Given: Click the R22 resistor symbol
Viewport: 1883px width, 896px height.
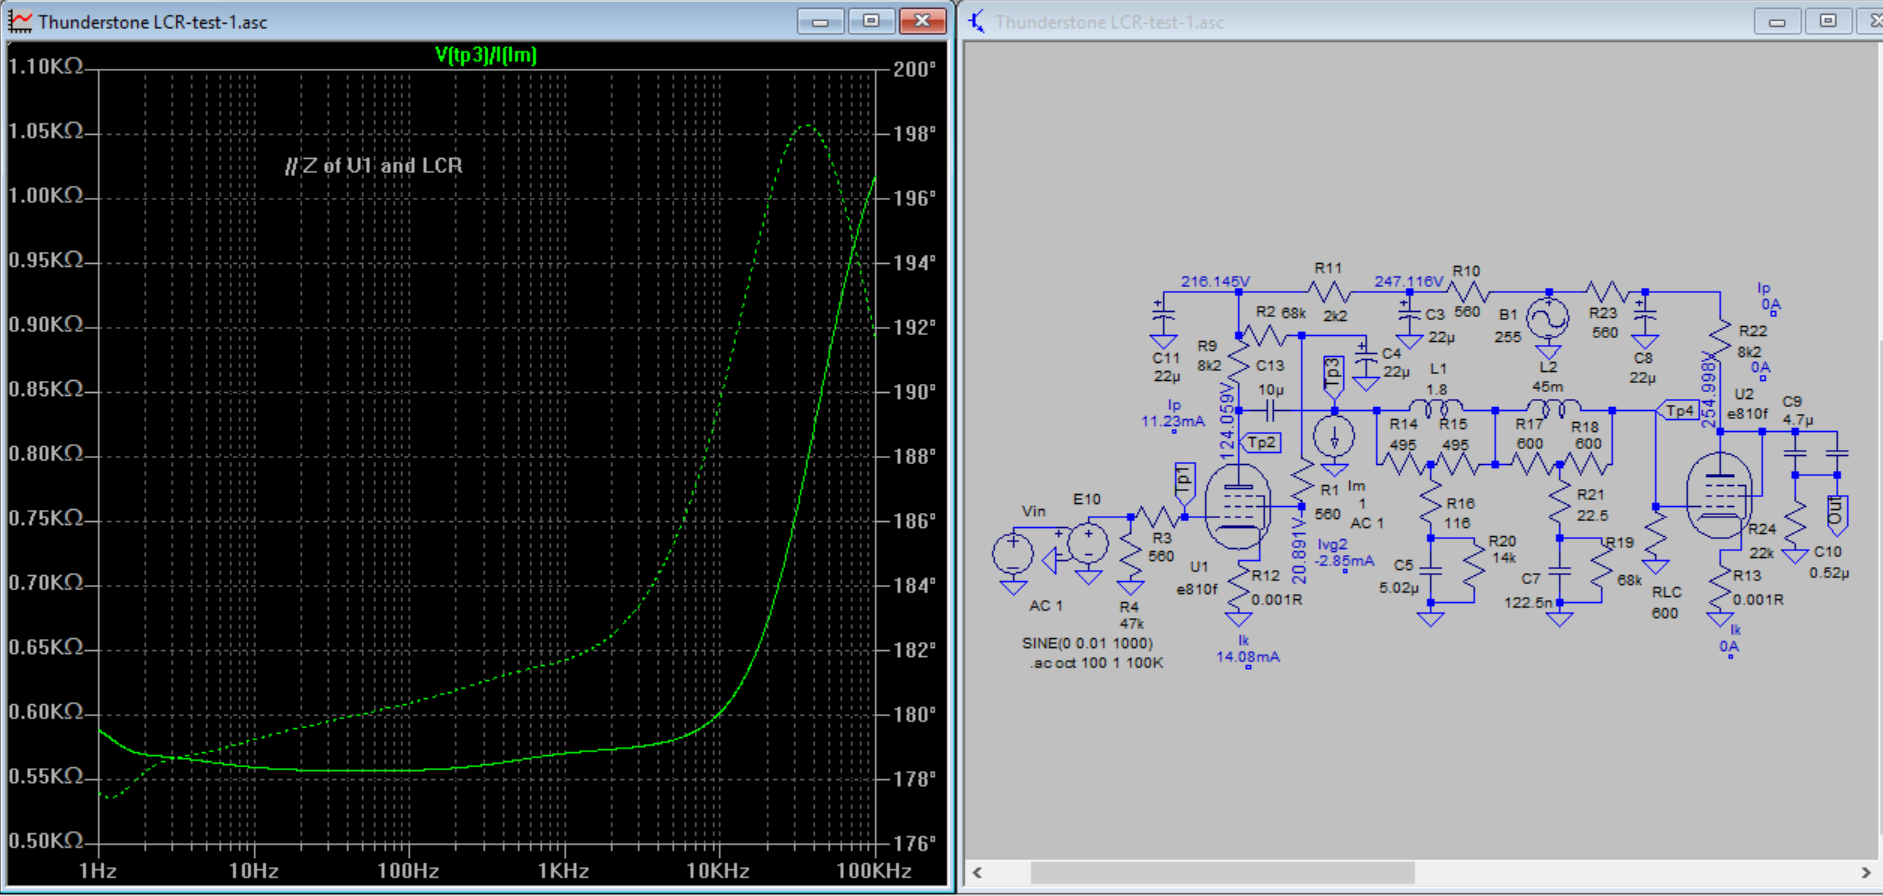Looking at the screenshot, I should pyautogui.click(x=1720, y=338).
